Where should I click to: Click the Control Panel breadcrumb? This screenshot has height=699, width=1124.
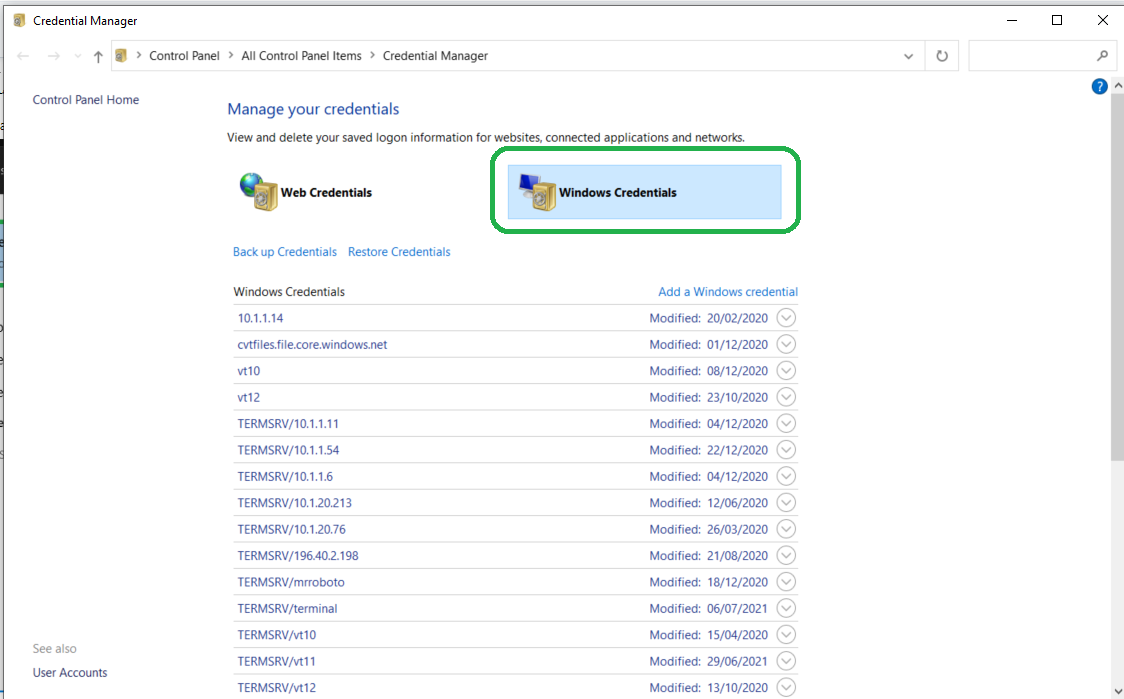[184, 56]
